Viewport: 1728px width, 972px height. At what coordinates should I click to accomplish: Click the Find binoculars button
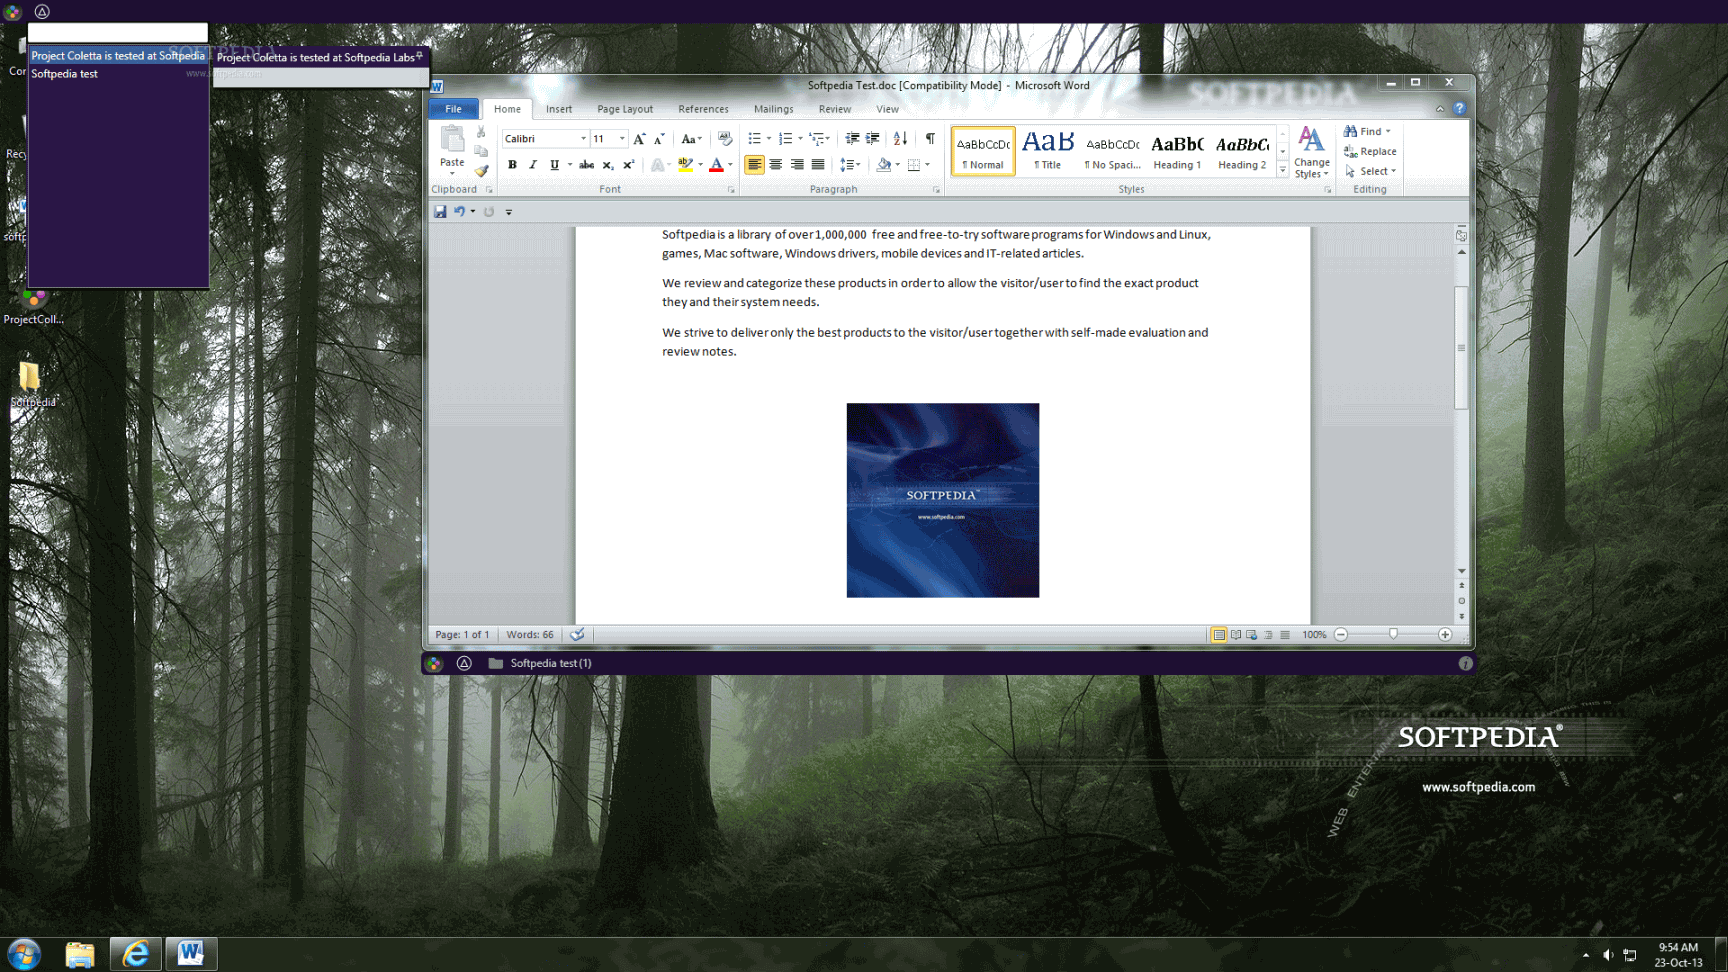[1367, 131]
